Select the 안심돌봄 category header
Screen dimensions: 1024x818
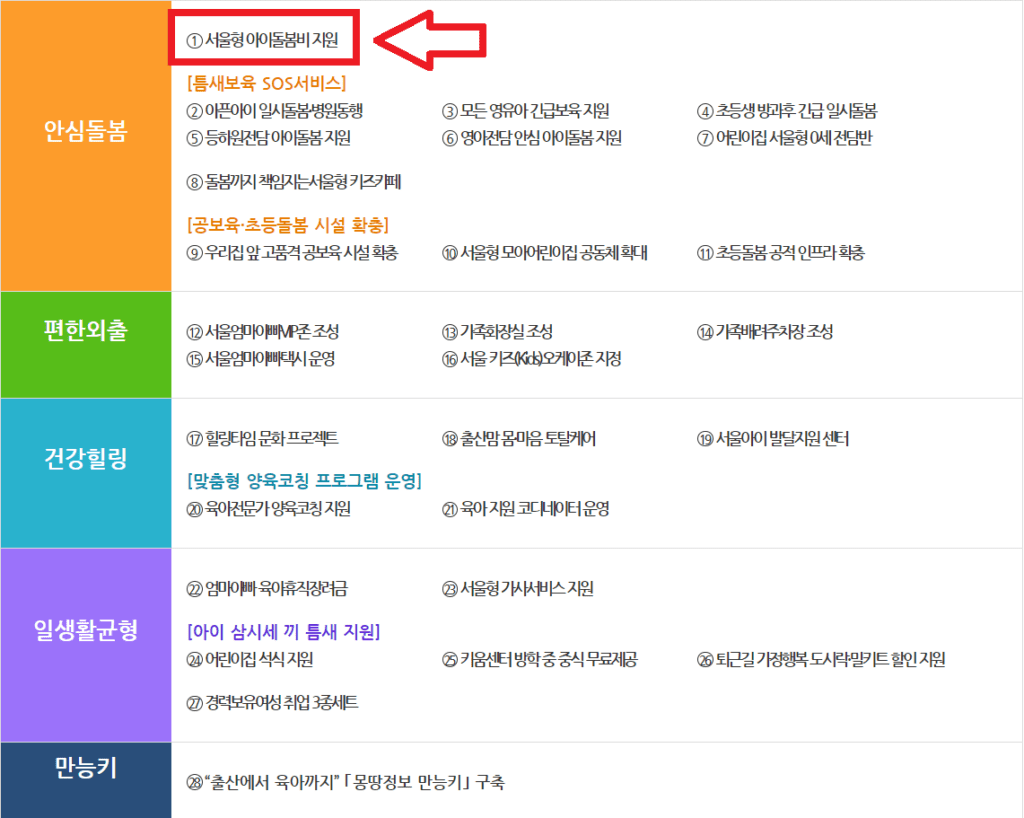85,128
